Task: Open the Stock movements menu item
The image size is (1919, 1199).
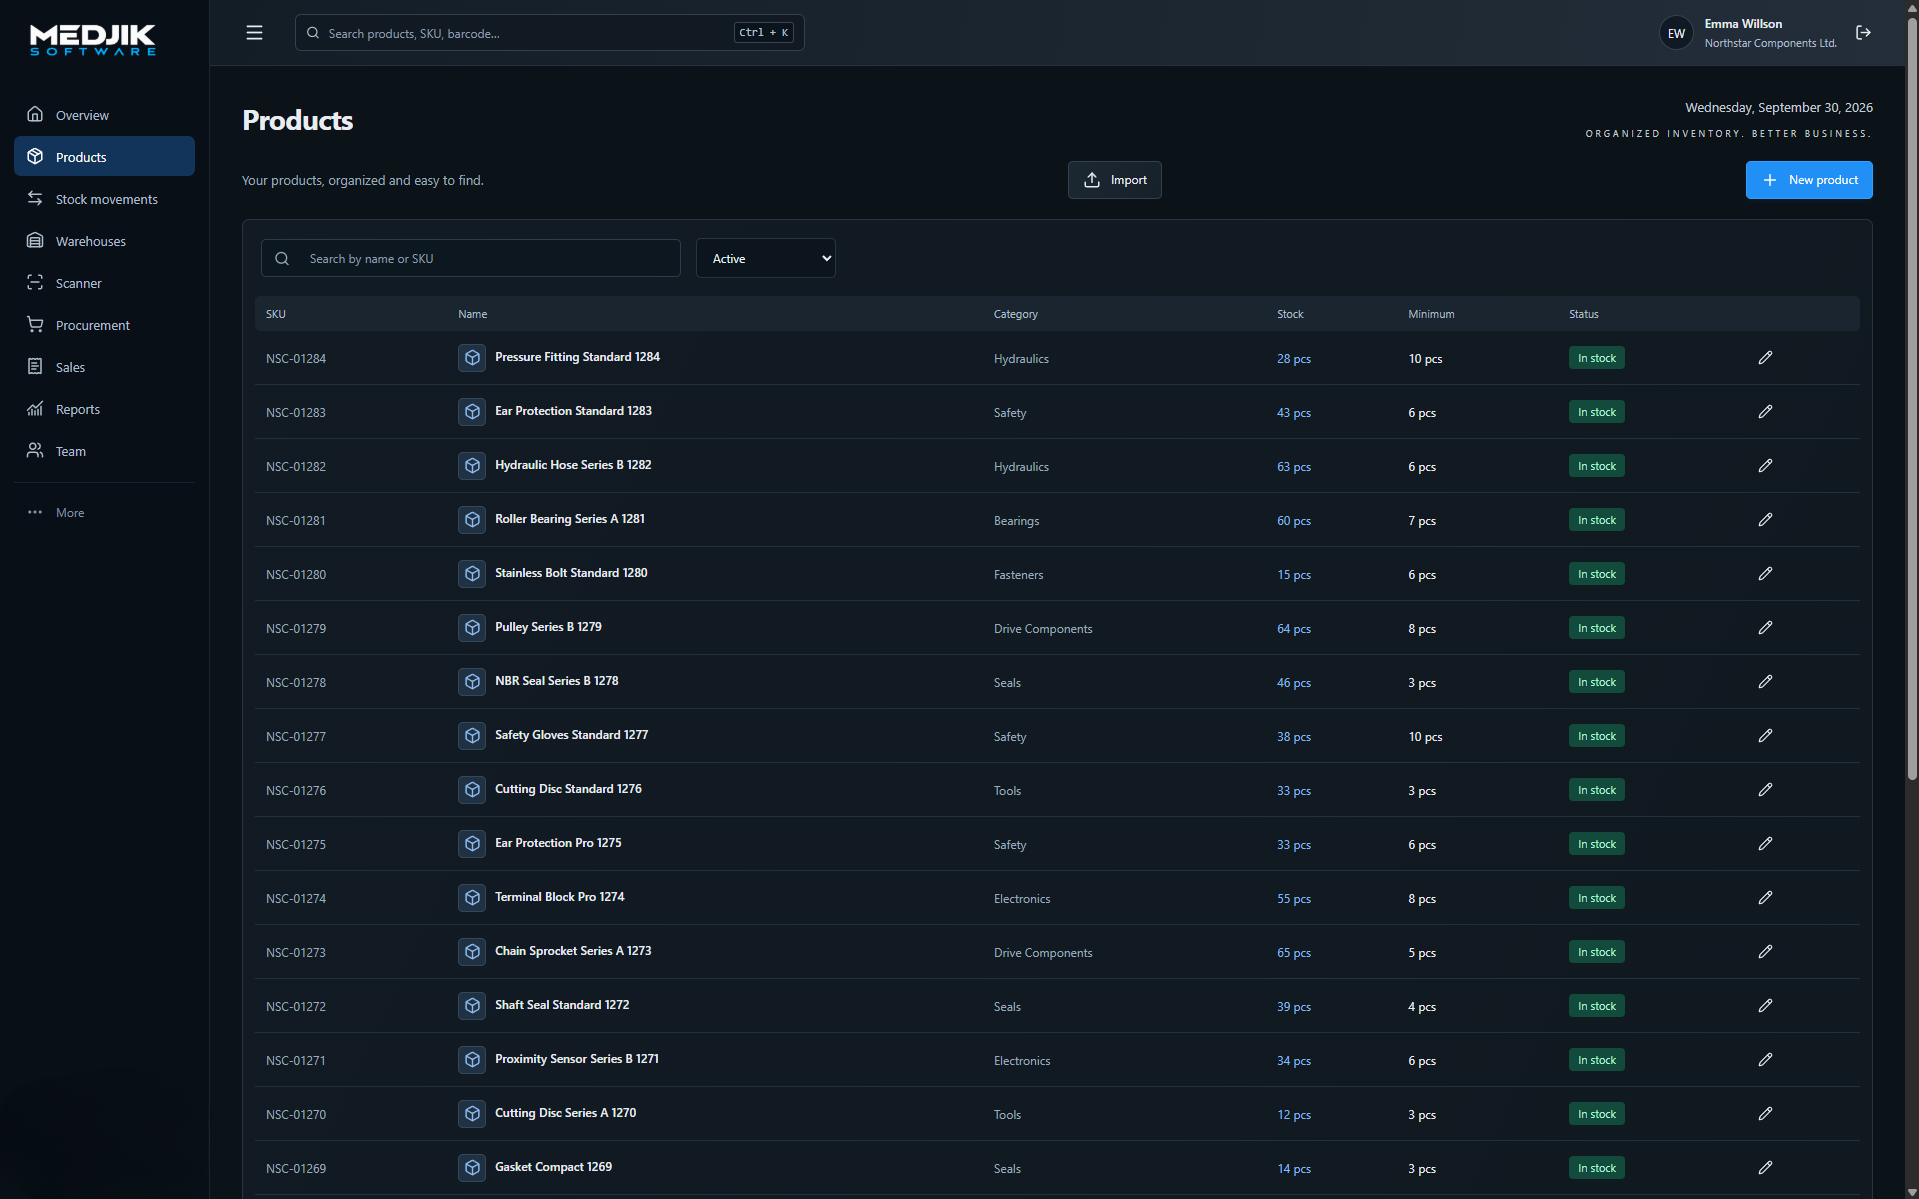Action: 104,199
